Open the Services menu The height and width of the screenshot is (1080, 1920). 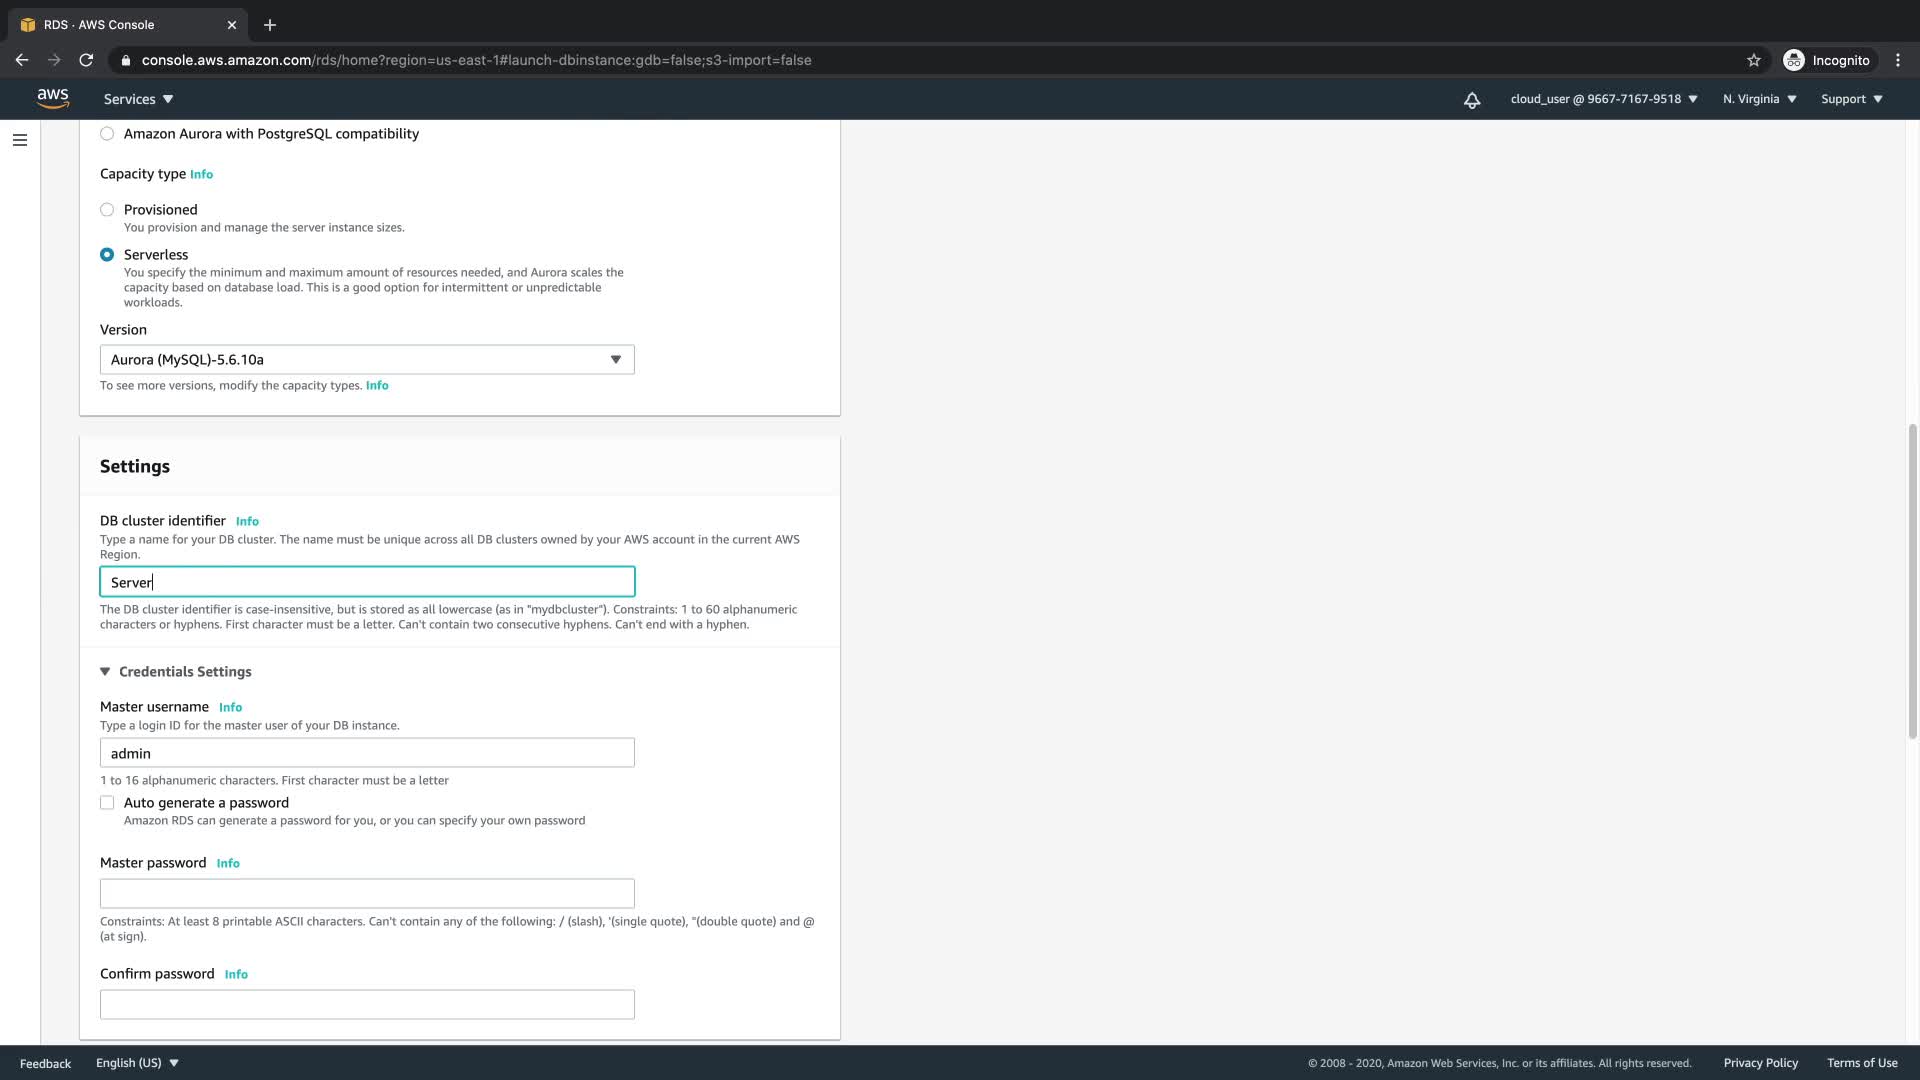pyautogui.click(x=138, y=99)
